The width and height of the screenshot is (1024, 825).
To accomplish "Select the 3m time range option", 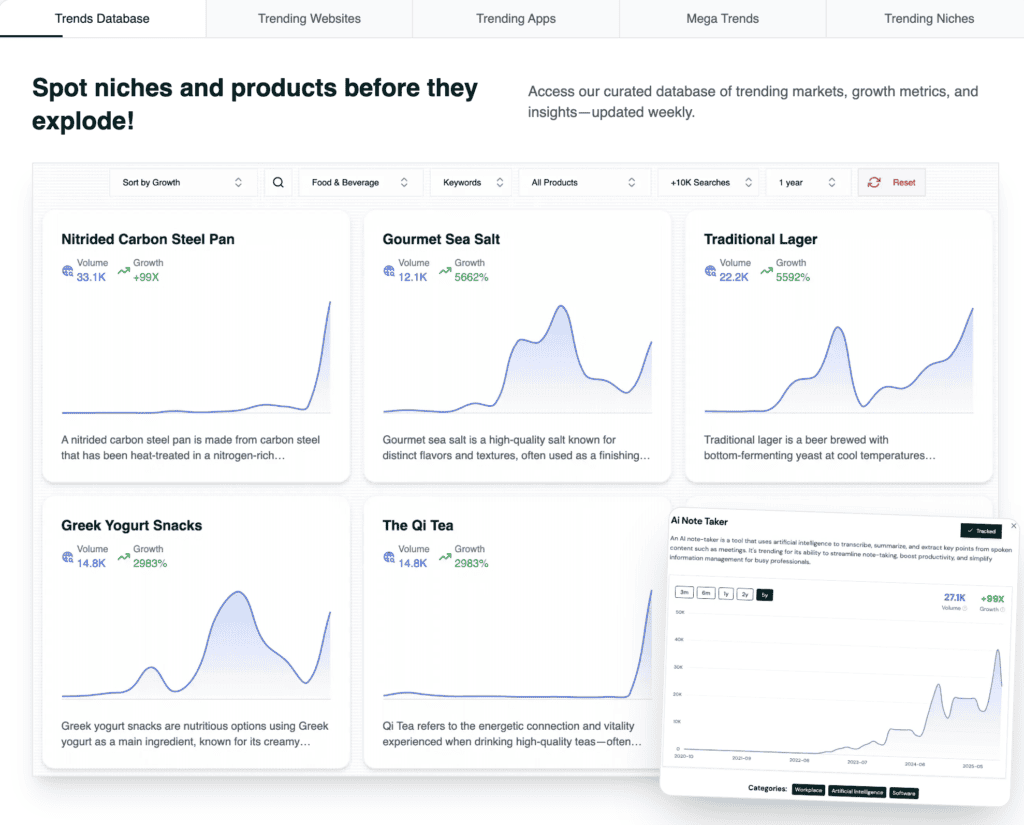I will click(x=685, y=594).
